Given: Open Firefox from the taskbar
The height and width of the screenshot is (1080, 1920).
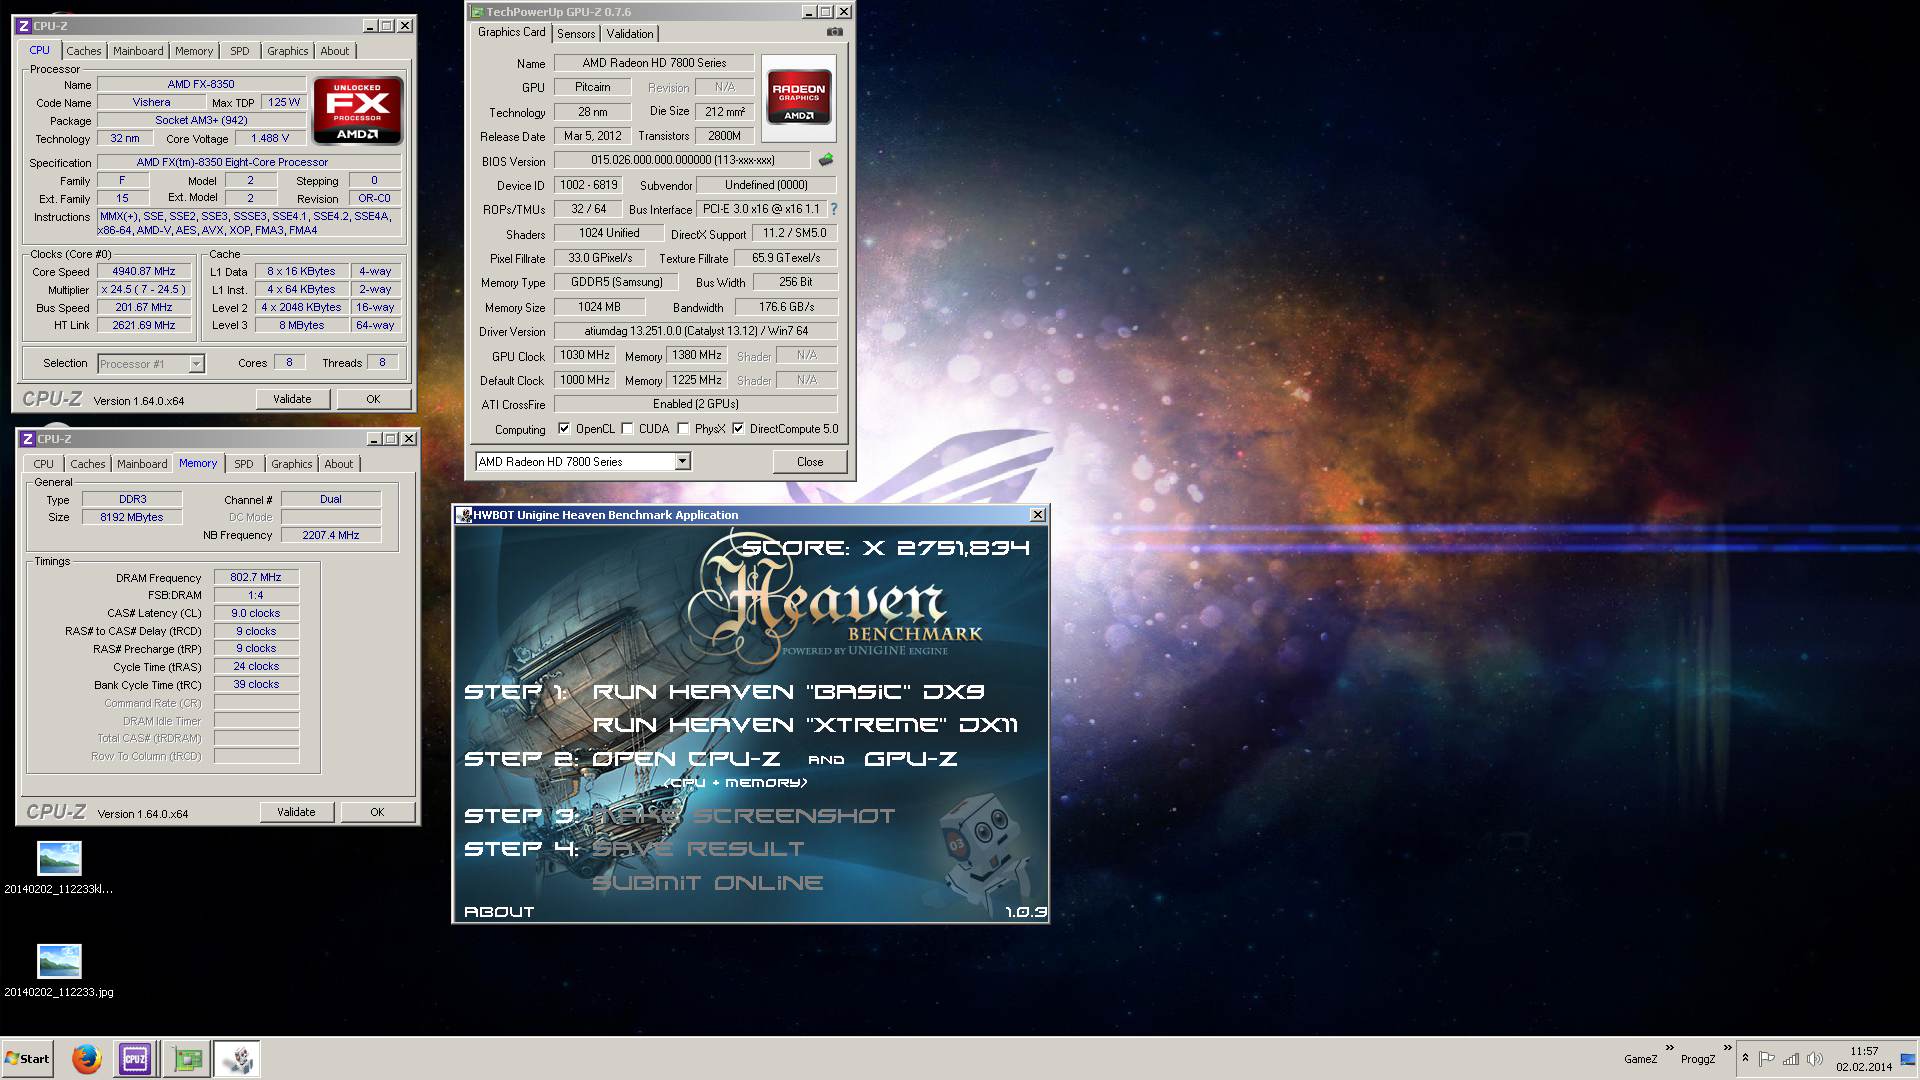Looking at the screenshot, I should pos(87,1059).
